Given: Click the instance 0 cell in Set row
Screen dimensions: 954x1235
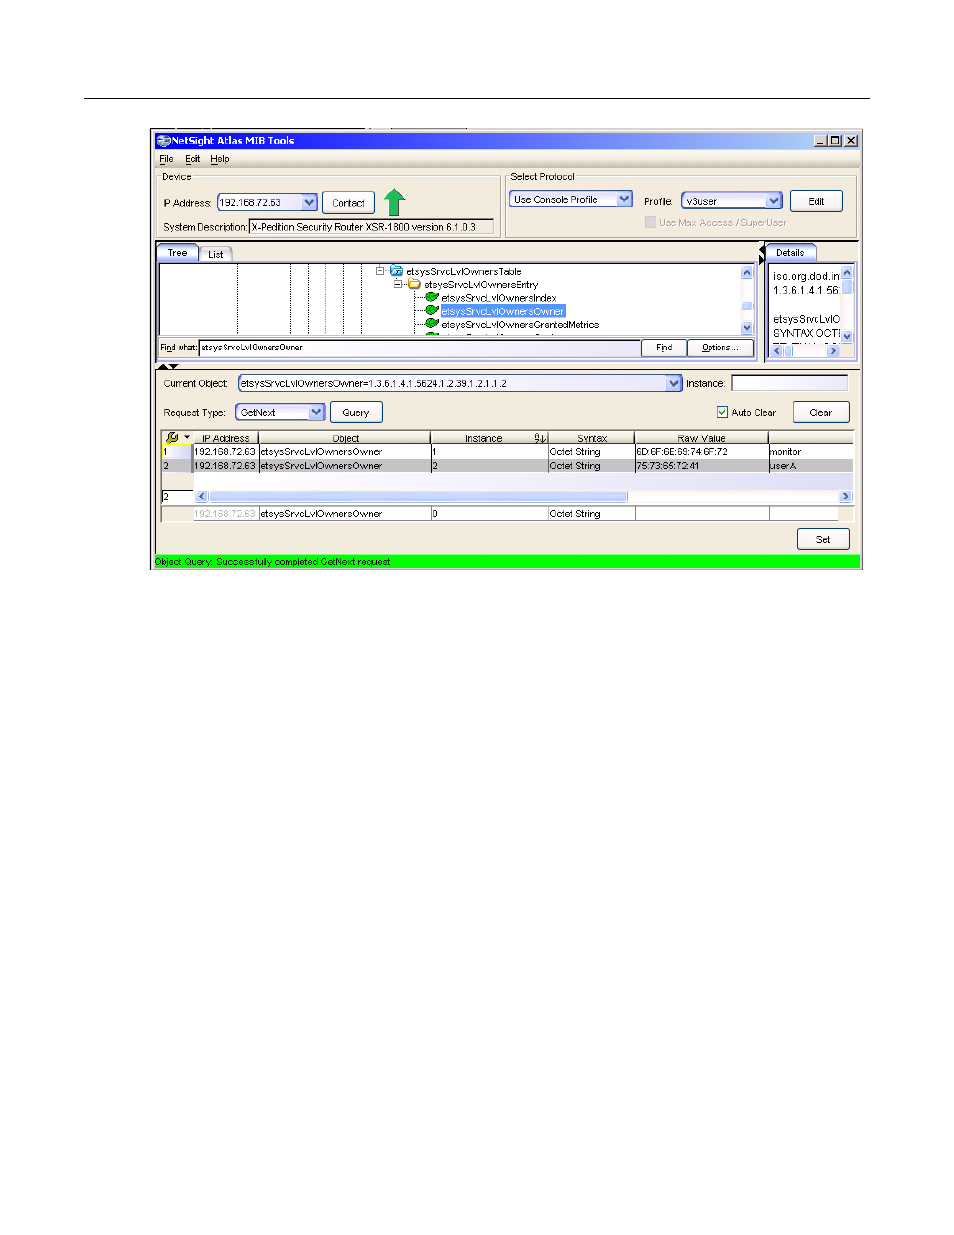Looking at the screenshot, I should click(x=489, y=514).
